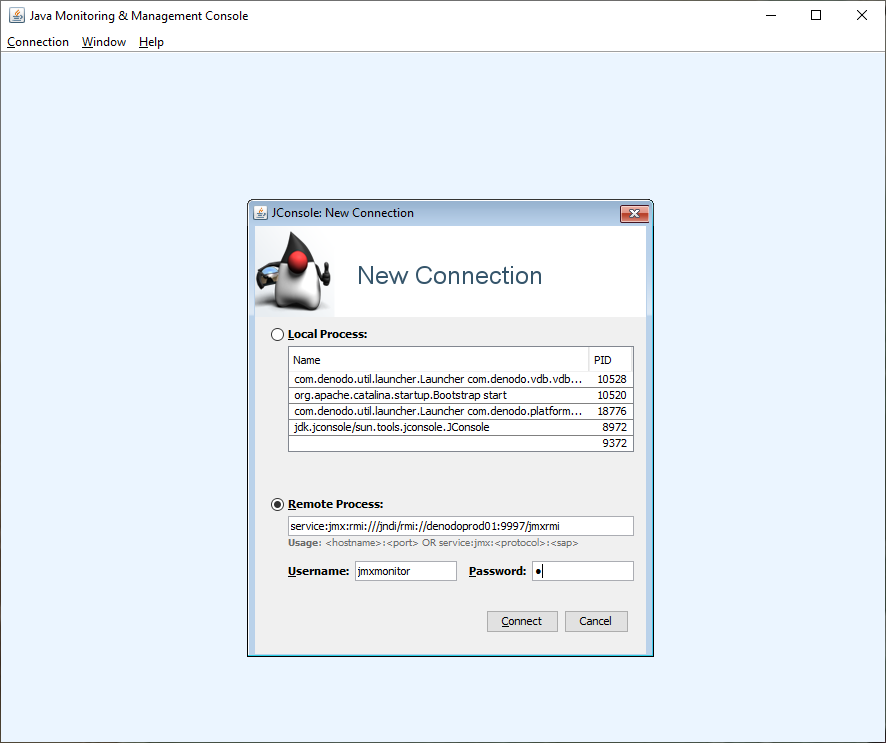The height and width of the screenshot is (743, 886).
Task: Select the Remote Process radio button
Action: (x=277, y=504)
